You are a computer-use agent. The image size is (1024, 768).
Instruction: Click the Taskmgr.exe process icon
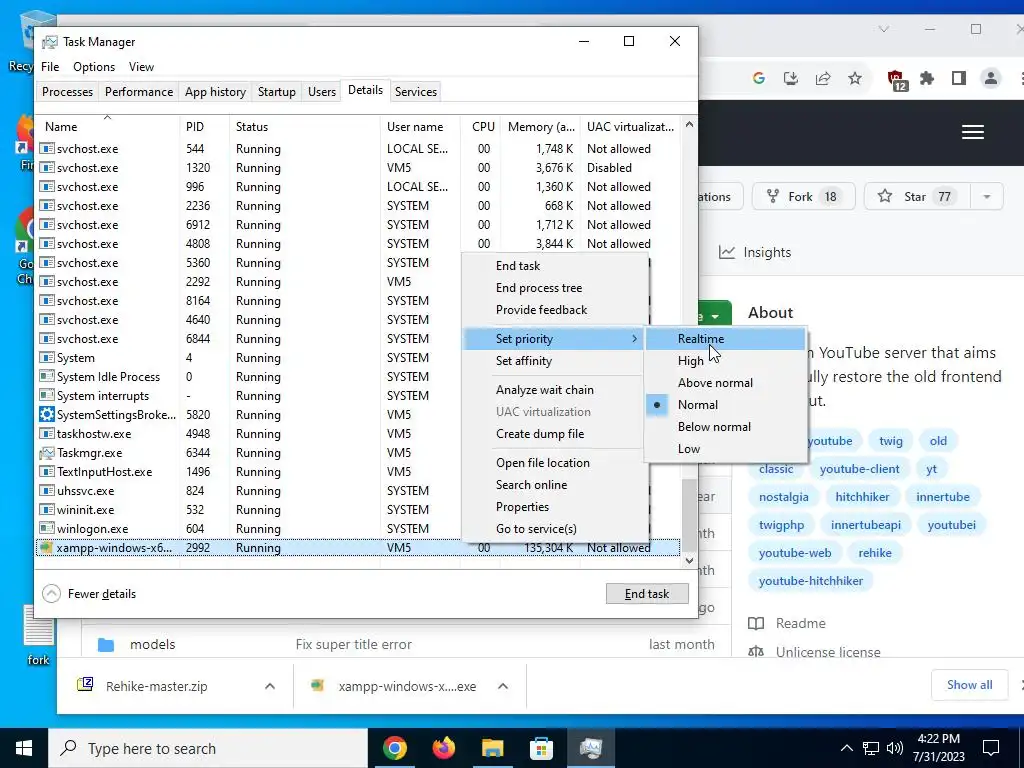coord(46,453)
